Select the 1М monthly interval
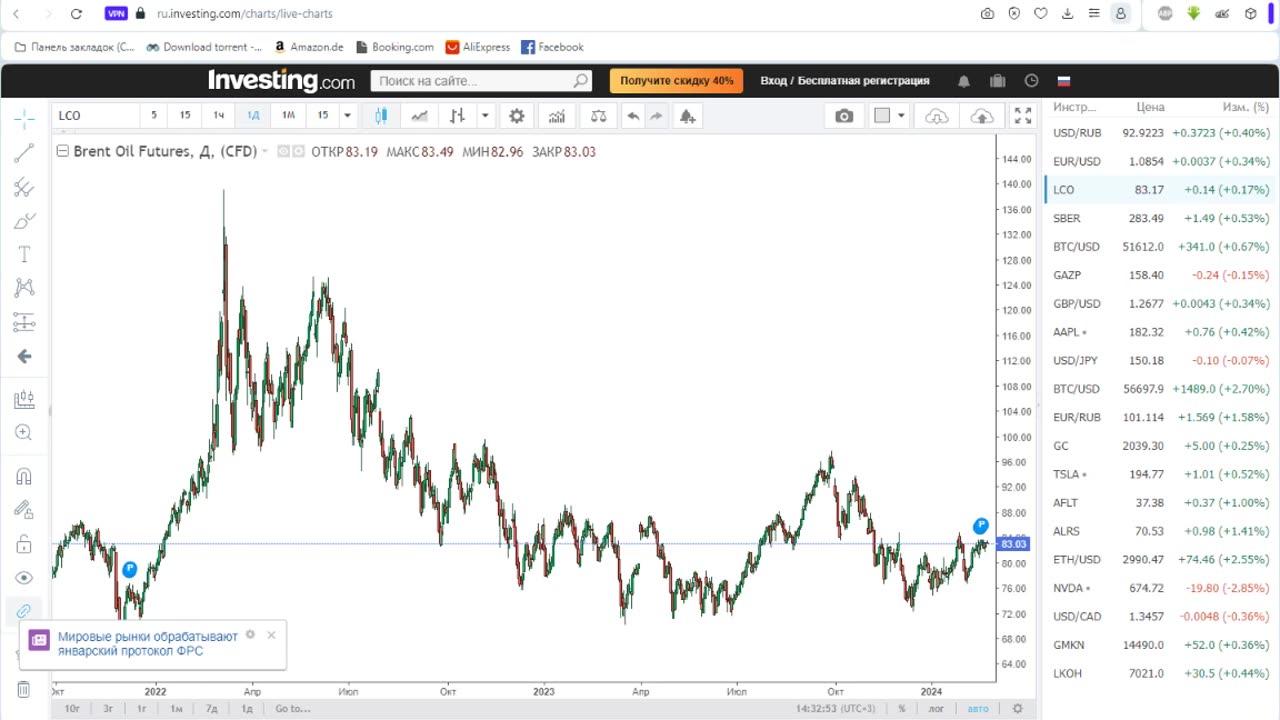Screen dimensions: 1280x720 click(288, 116)
